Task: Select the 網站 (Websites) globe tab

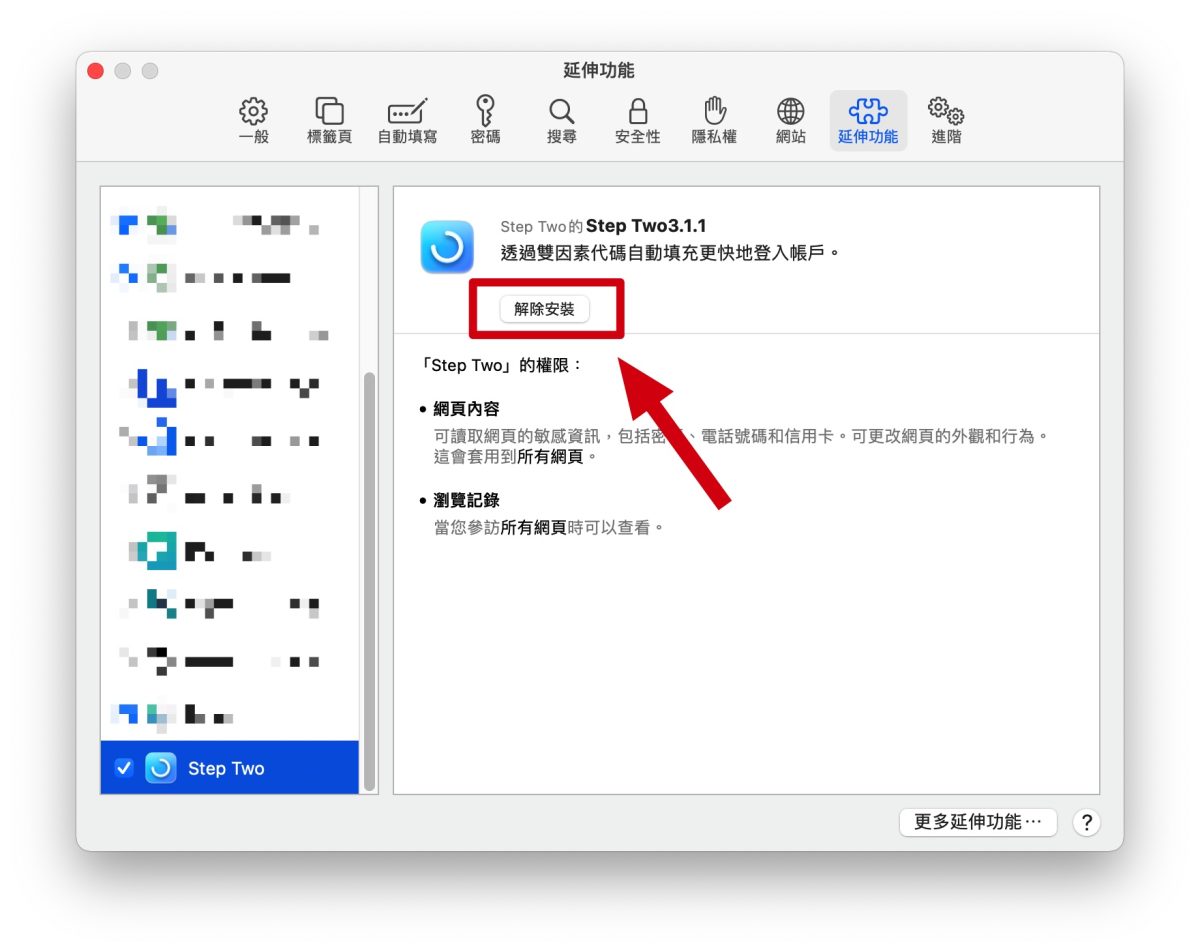Action: click(x=791, y=121)
